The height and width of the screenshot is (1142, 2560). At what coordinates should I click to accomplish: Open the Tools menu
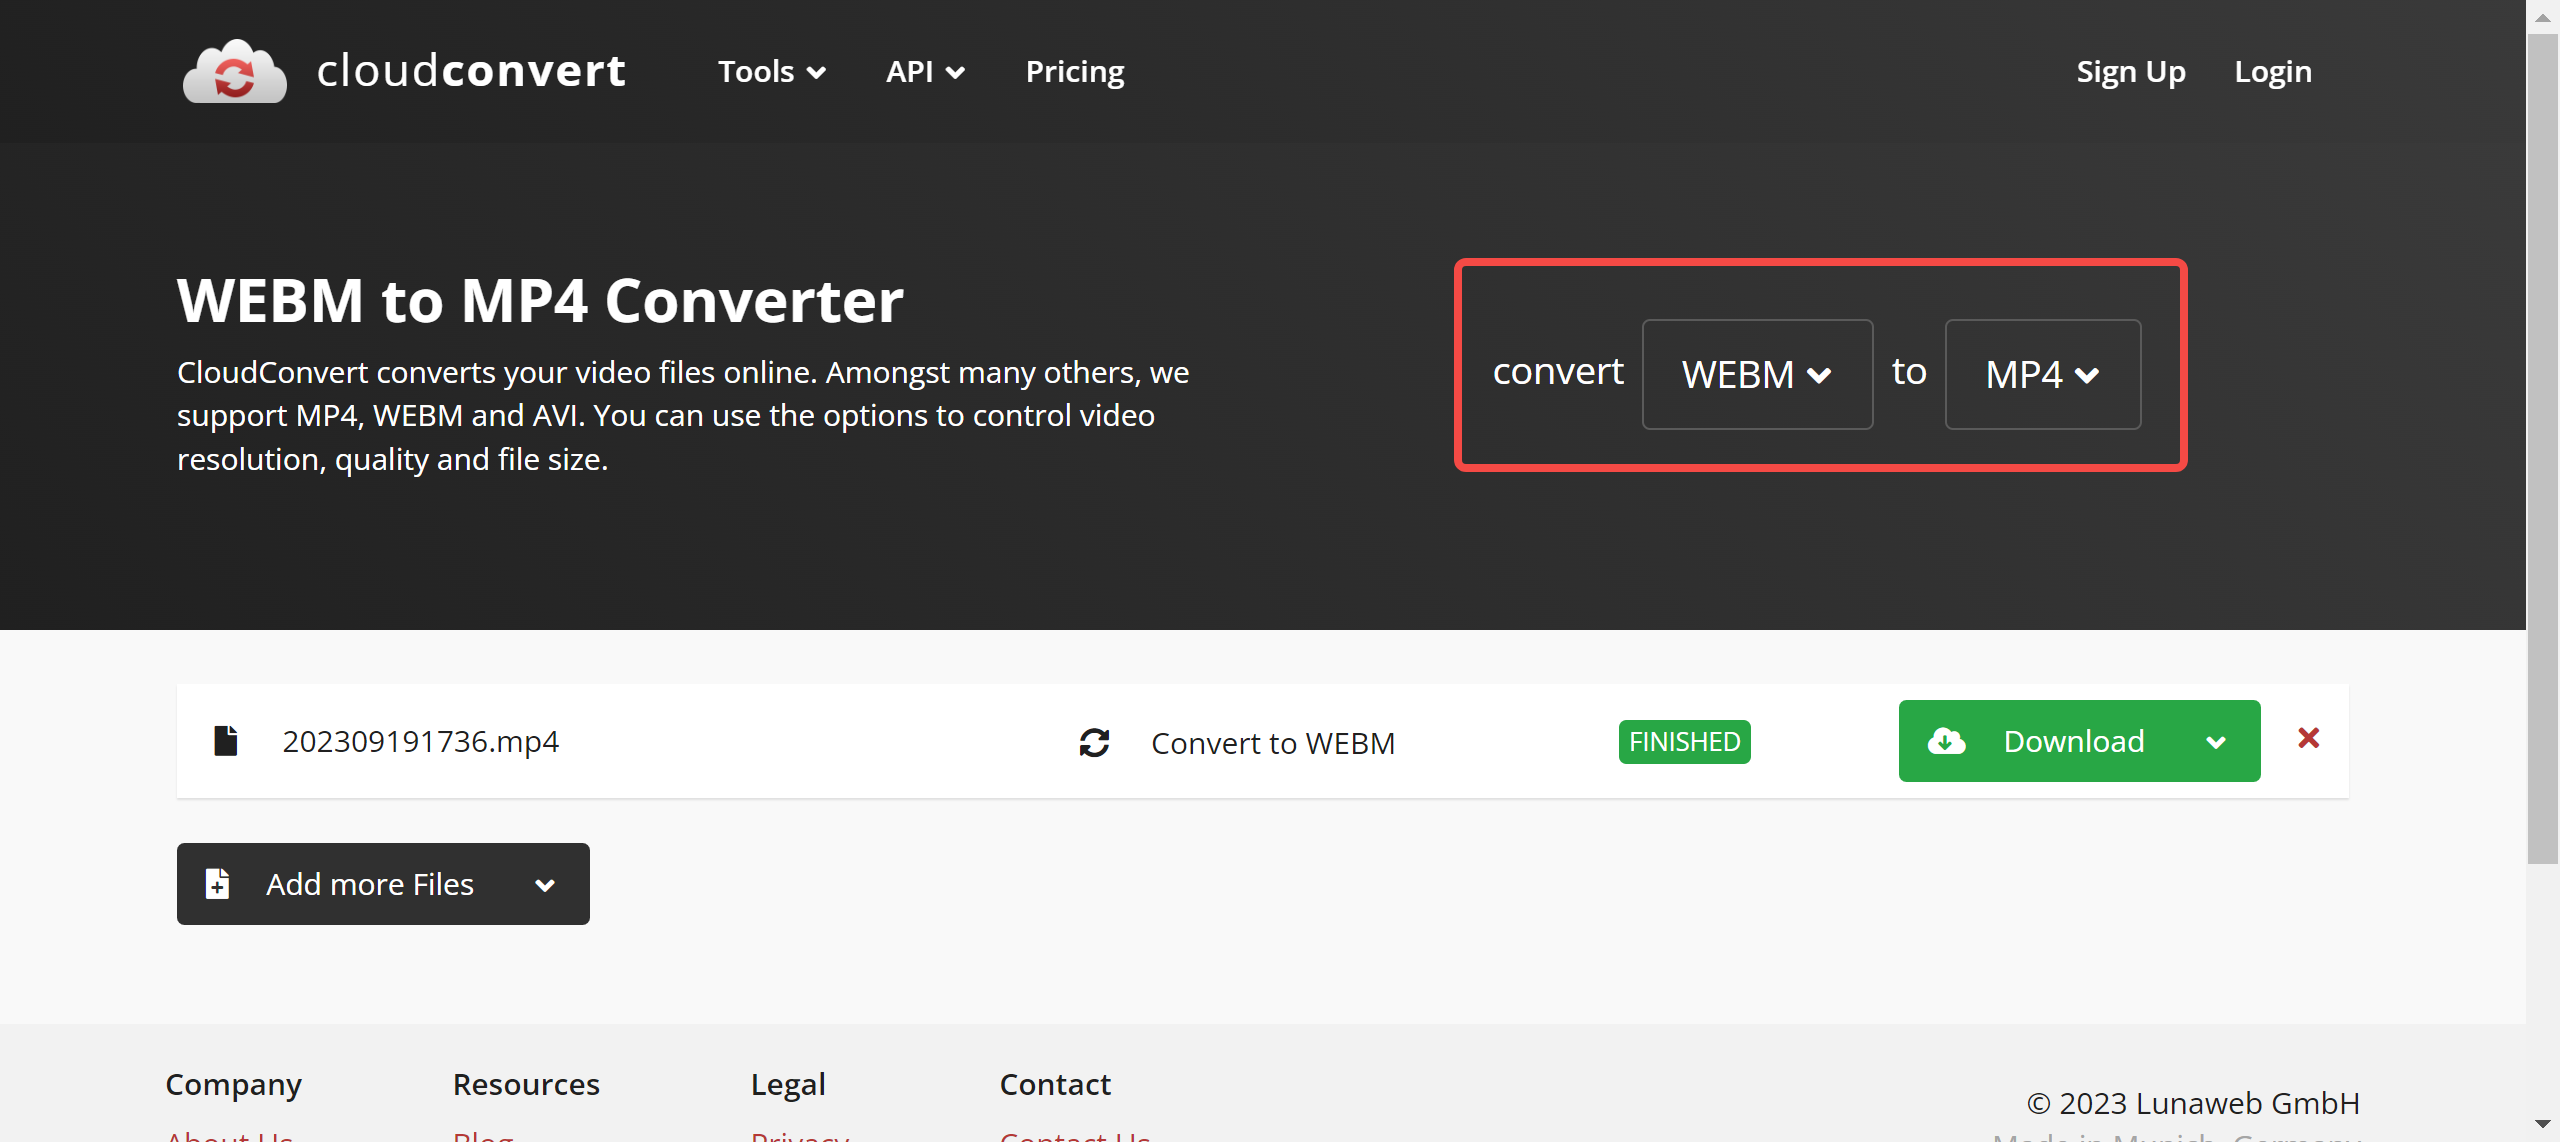tap(771, 72)
